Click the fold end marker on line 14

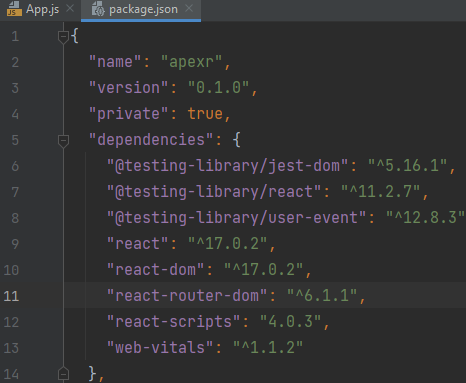click(x=63, y=373)
